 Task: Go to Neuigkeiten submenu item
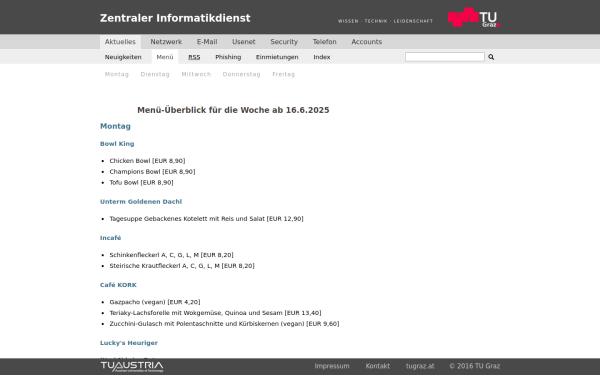pos(123,57)
